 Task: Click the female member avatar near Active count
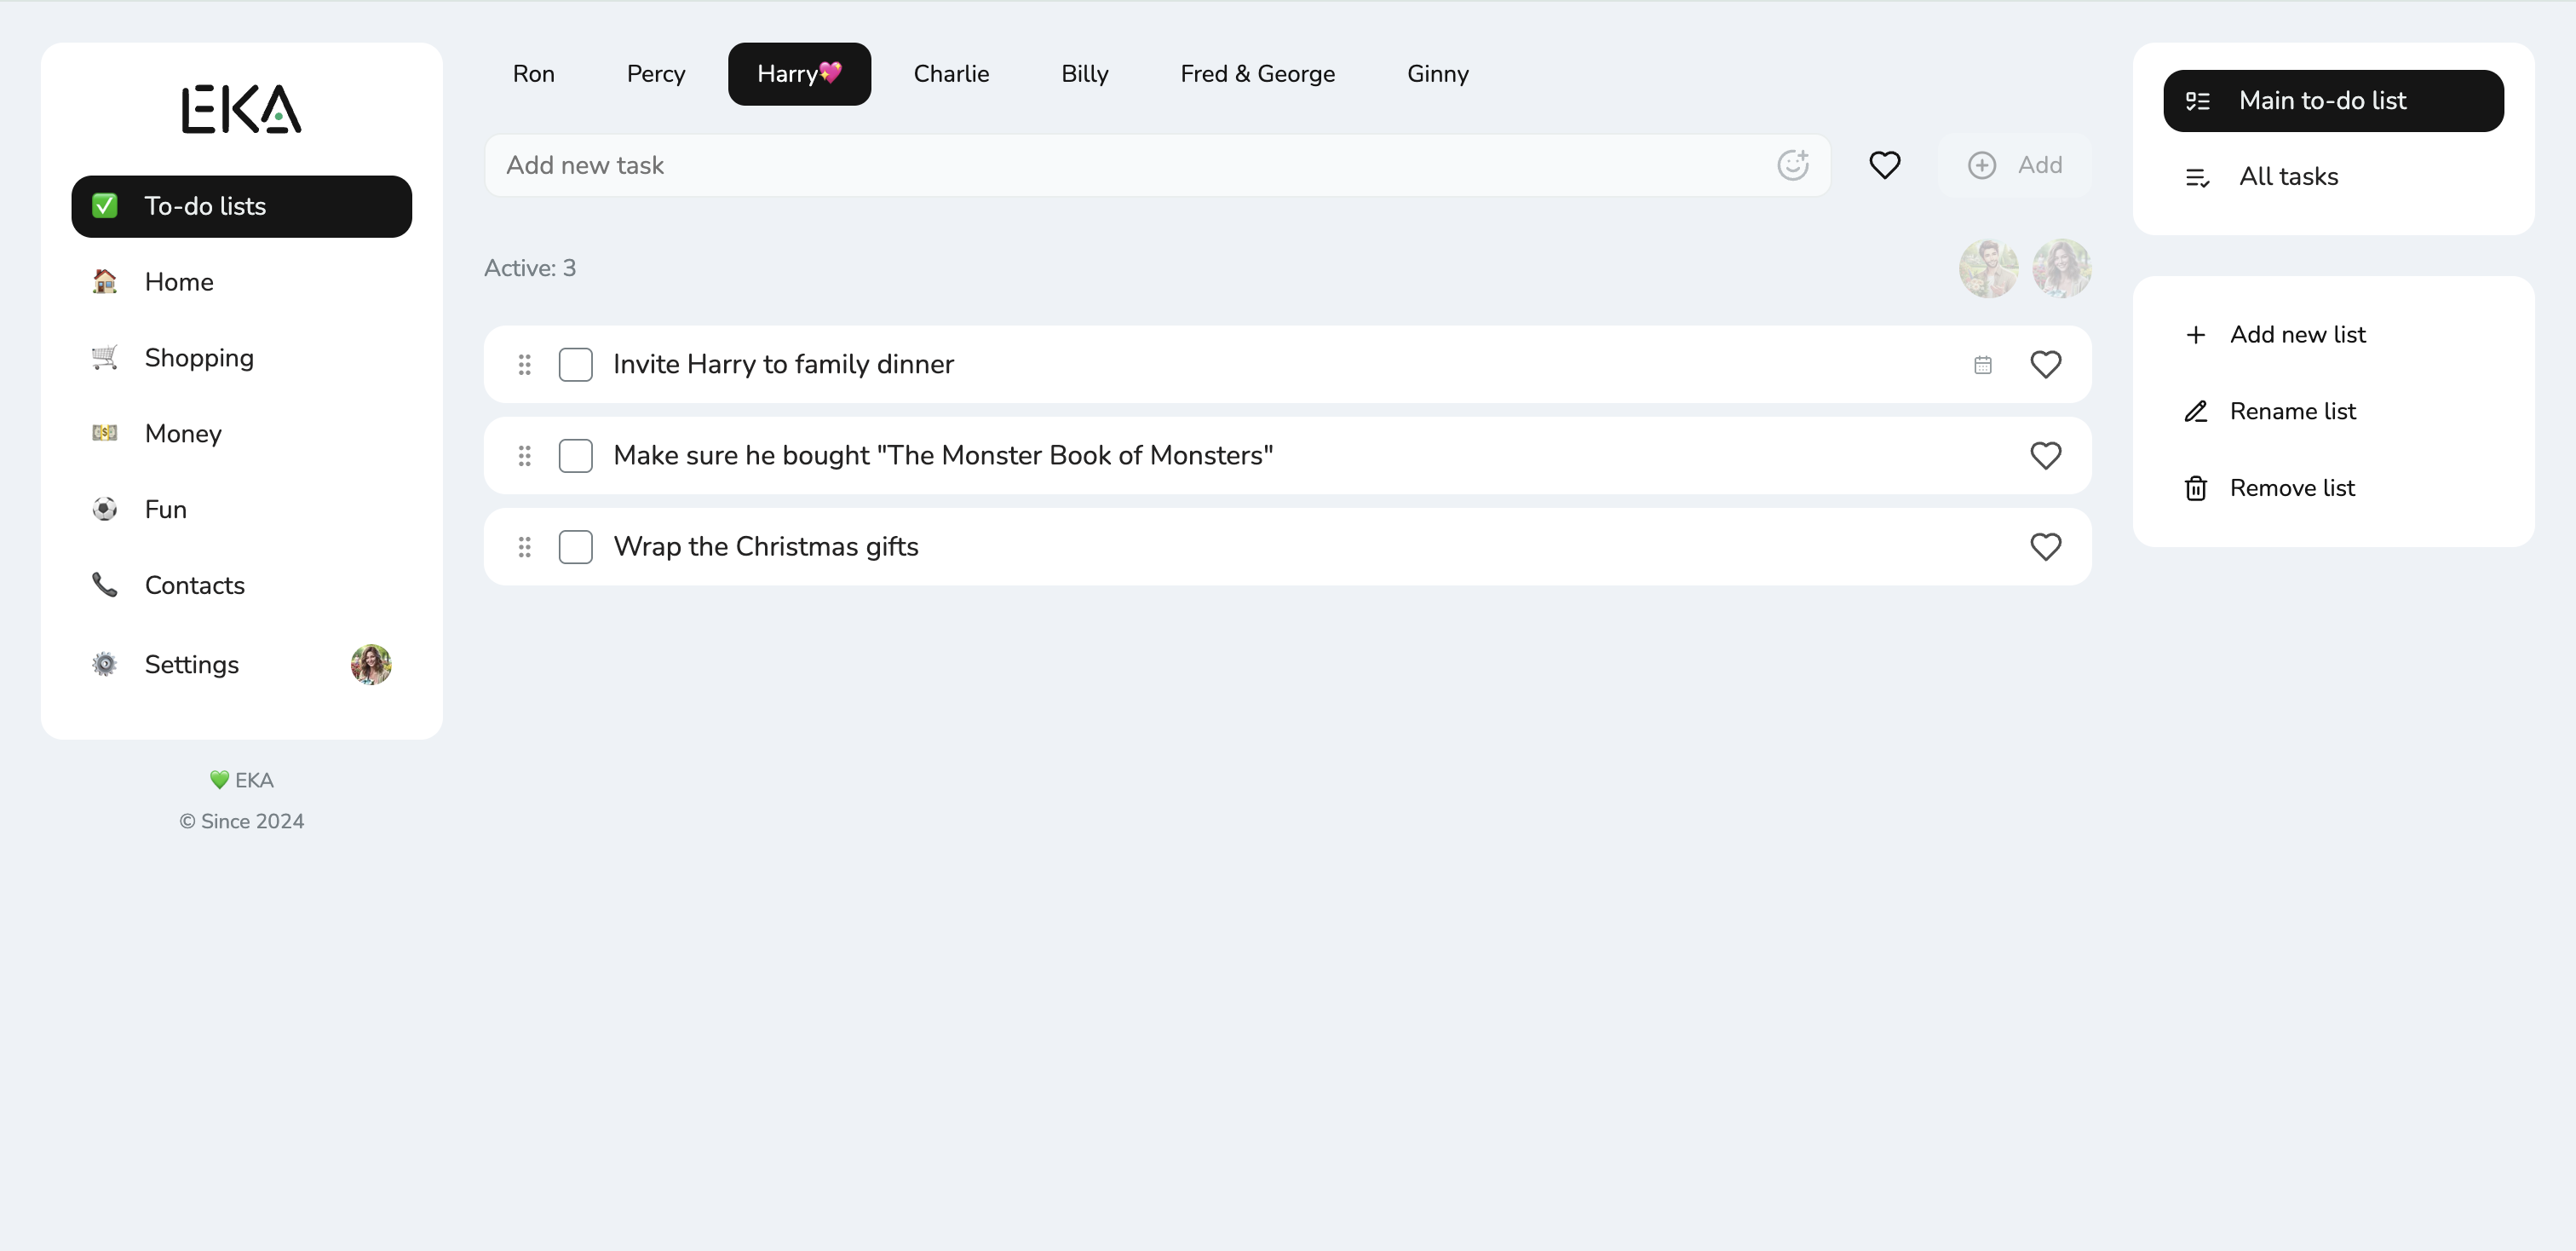point(2061,268)
